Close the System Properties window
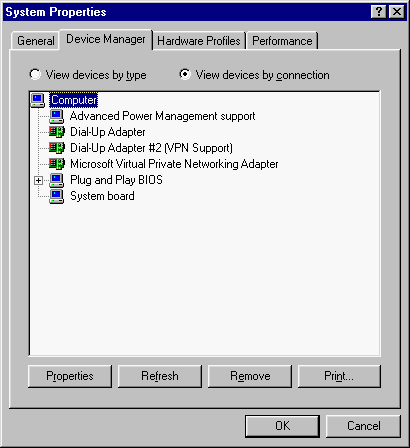Image resolution: width=410 pixels, height=448 pixels. pos(397,12)
